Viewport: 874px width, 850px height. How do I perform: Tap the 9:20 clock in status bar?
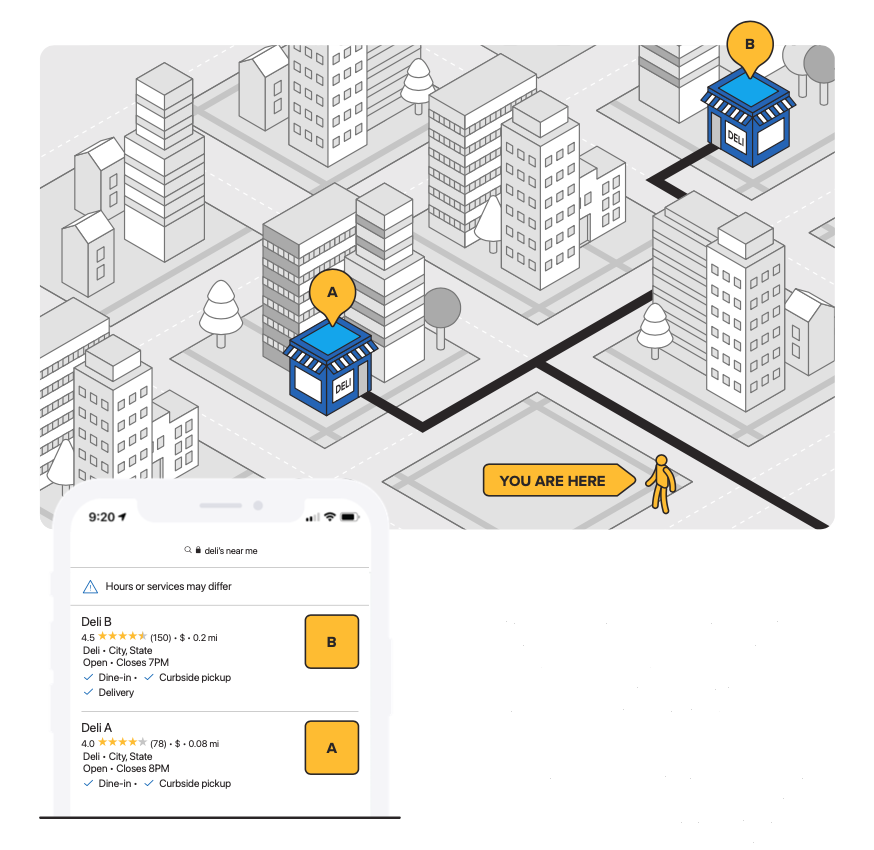pyautogui.click(x=101, y=517)
